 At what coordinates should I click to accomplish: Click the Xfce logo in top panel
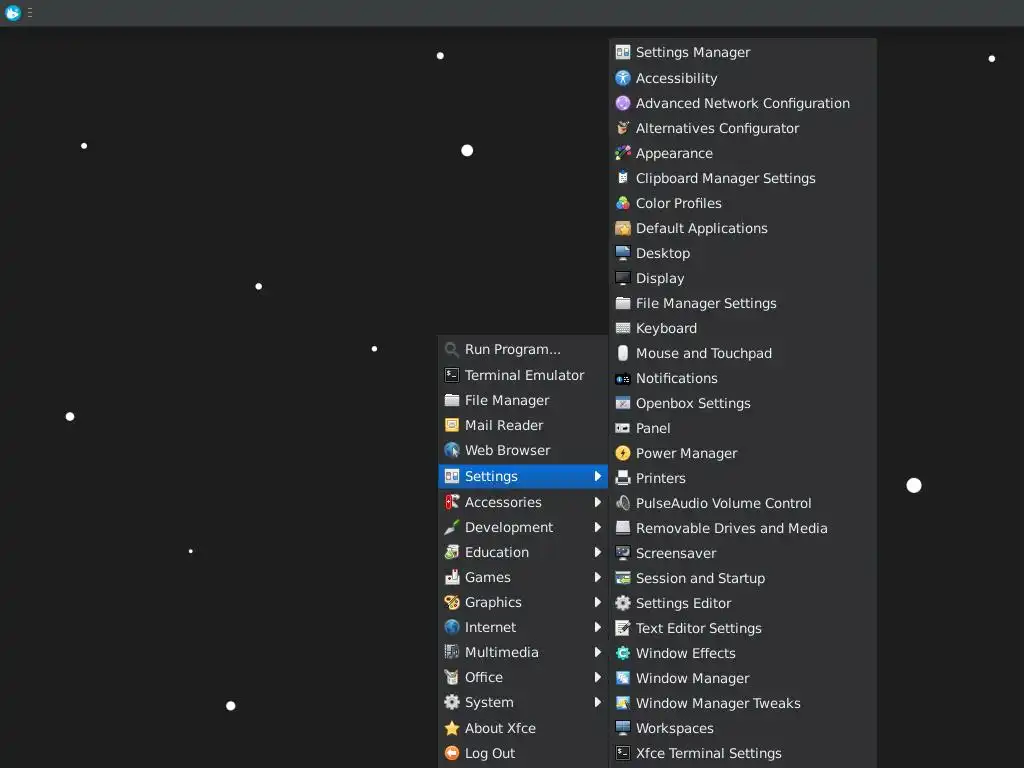coord(12,12)
